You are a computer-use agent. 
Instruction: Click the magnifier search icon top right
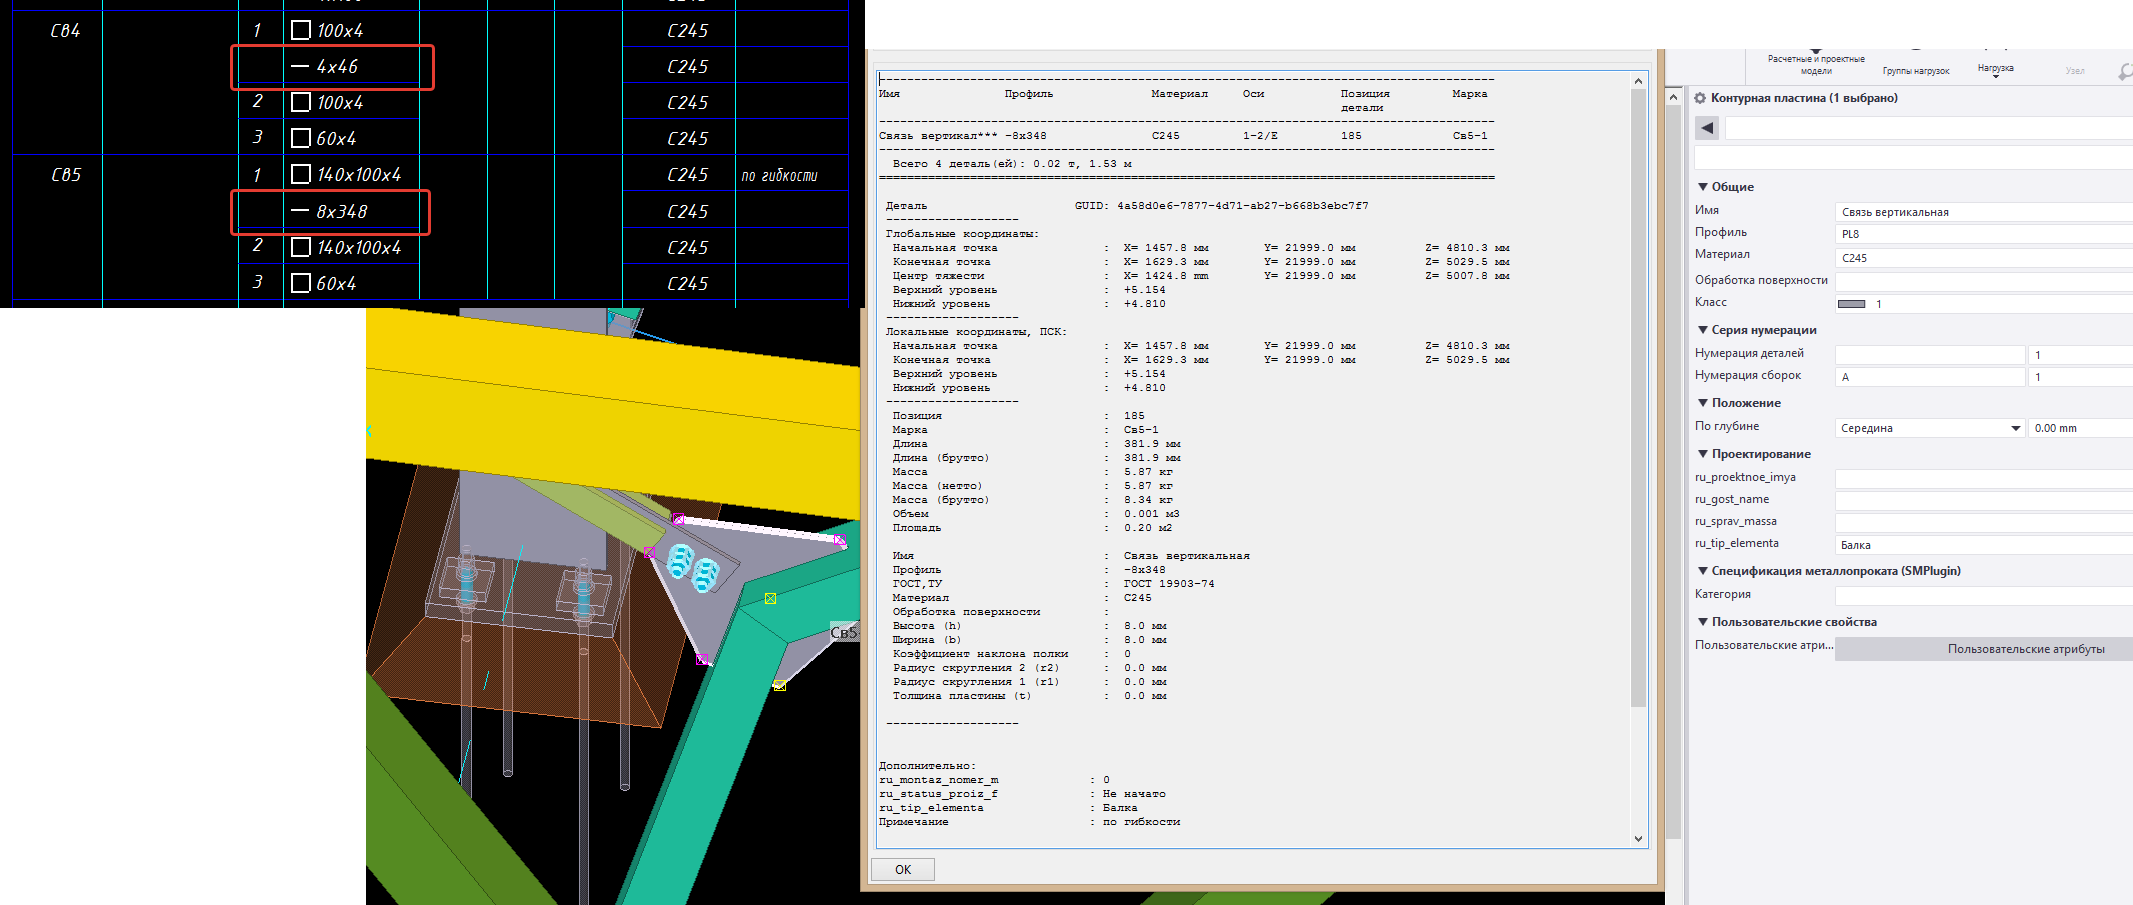[2124, 72]
